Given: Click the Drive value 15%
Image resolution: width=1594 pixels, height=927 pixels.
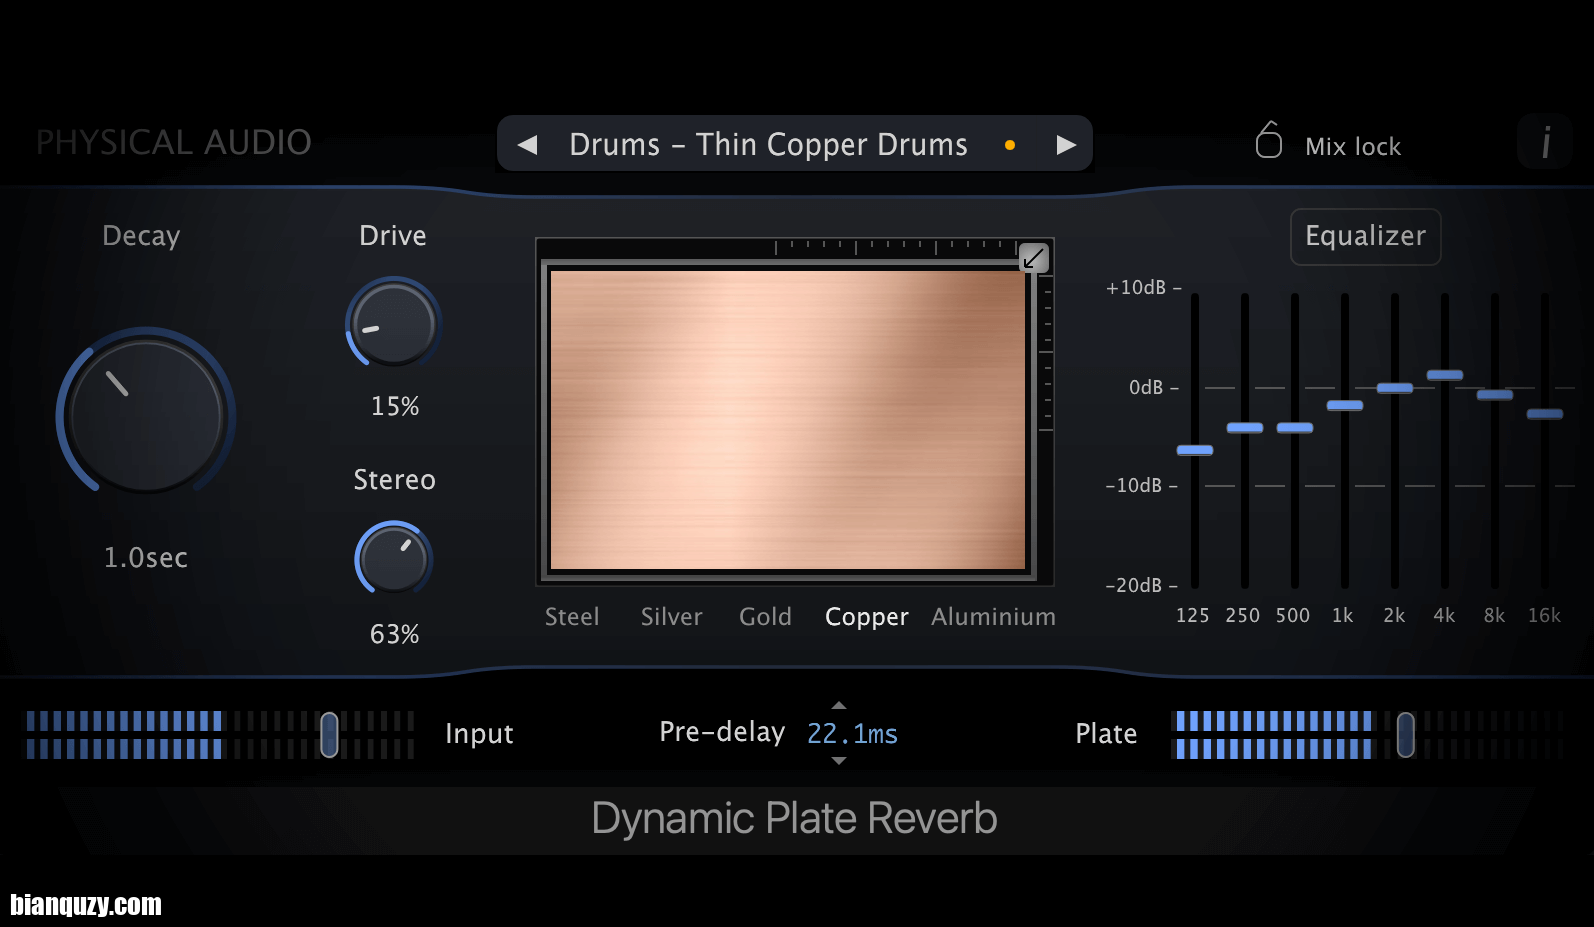Looking at the screenshot, I should (x=395, y=406).
